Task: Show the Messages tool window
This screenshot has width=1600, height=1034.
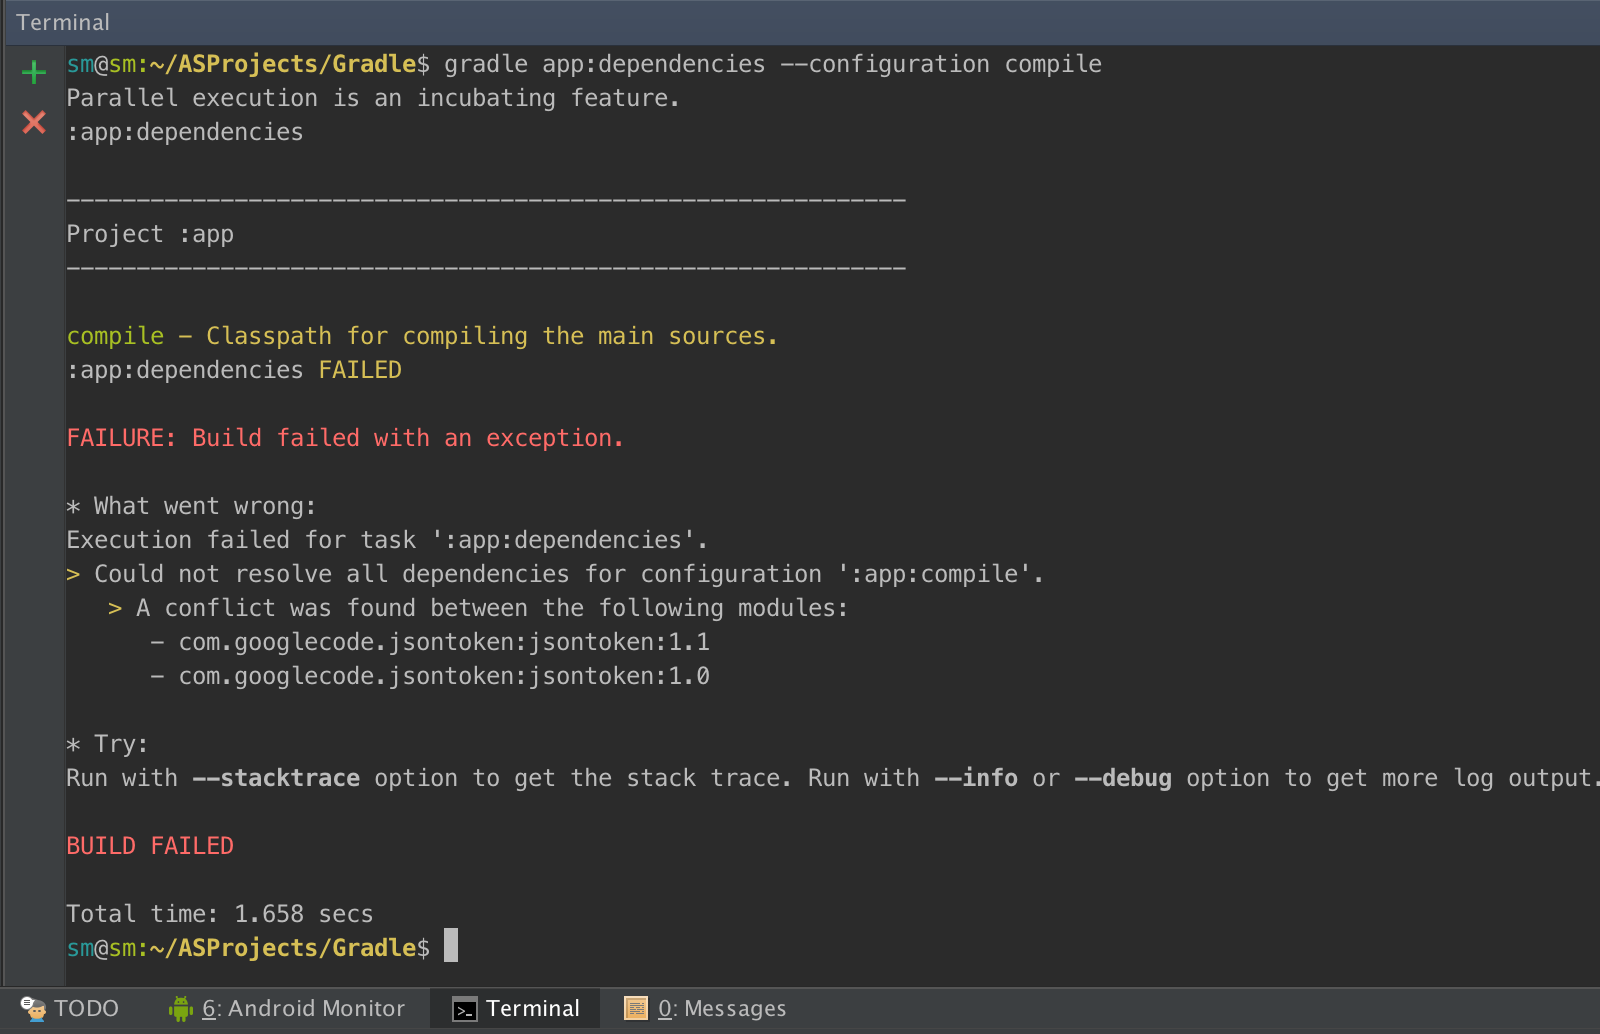Action: tap(721, 1008)
